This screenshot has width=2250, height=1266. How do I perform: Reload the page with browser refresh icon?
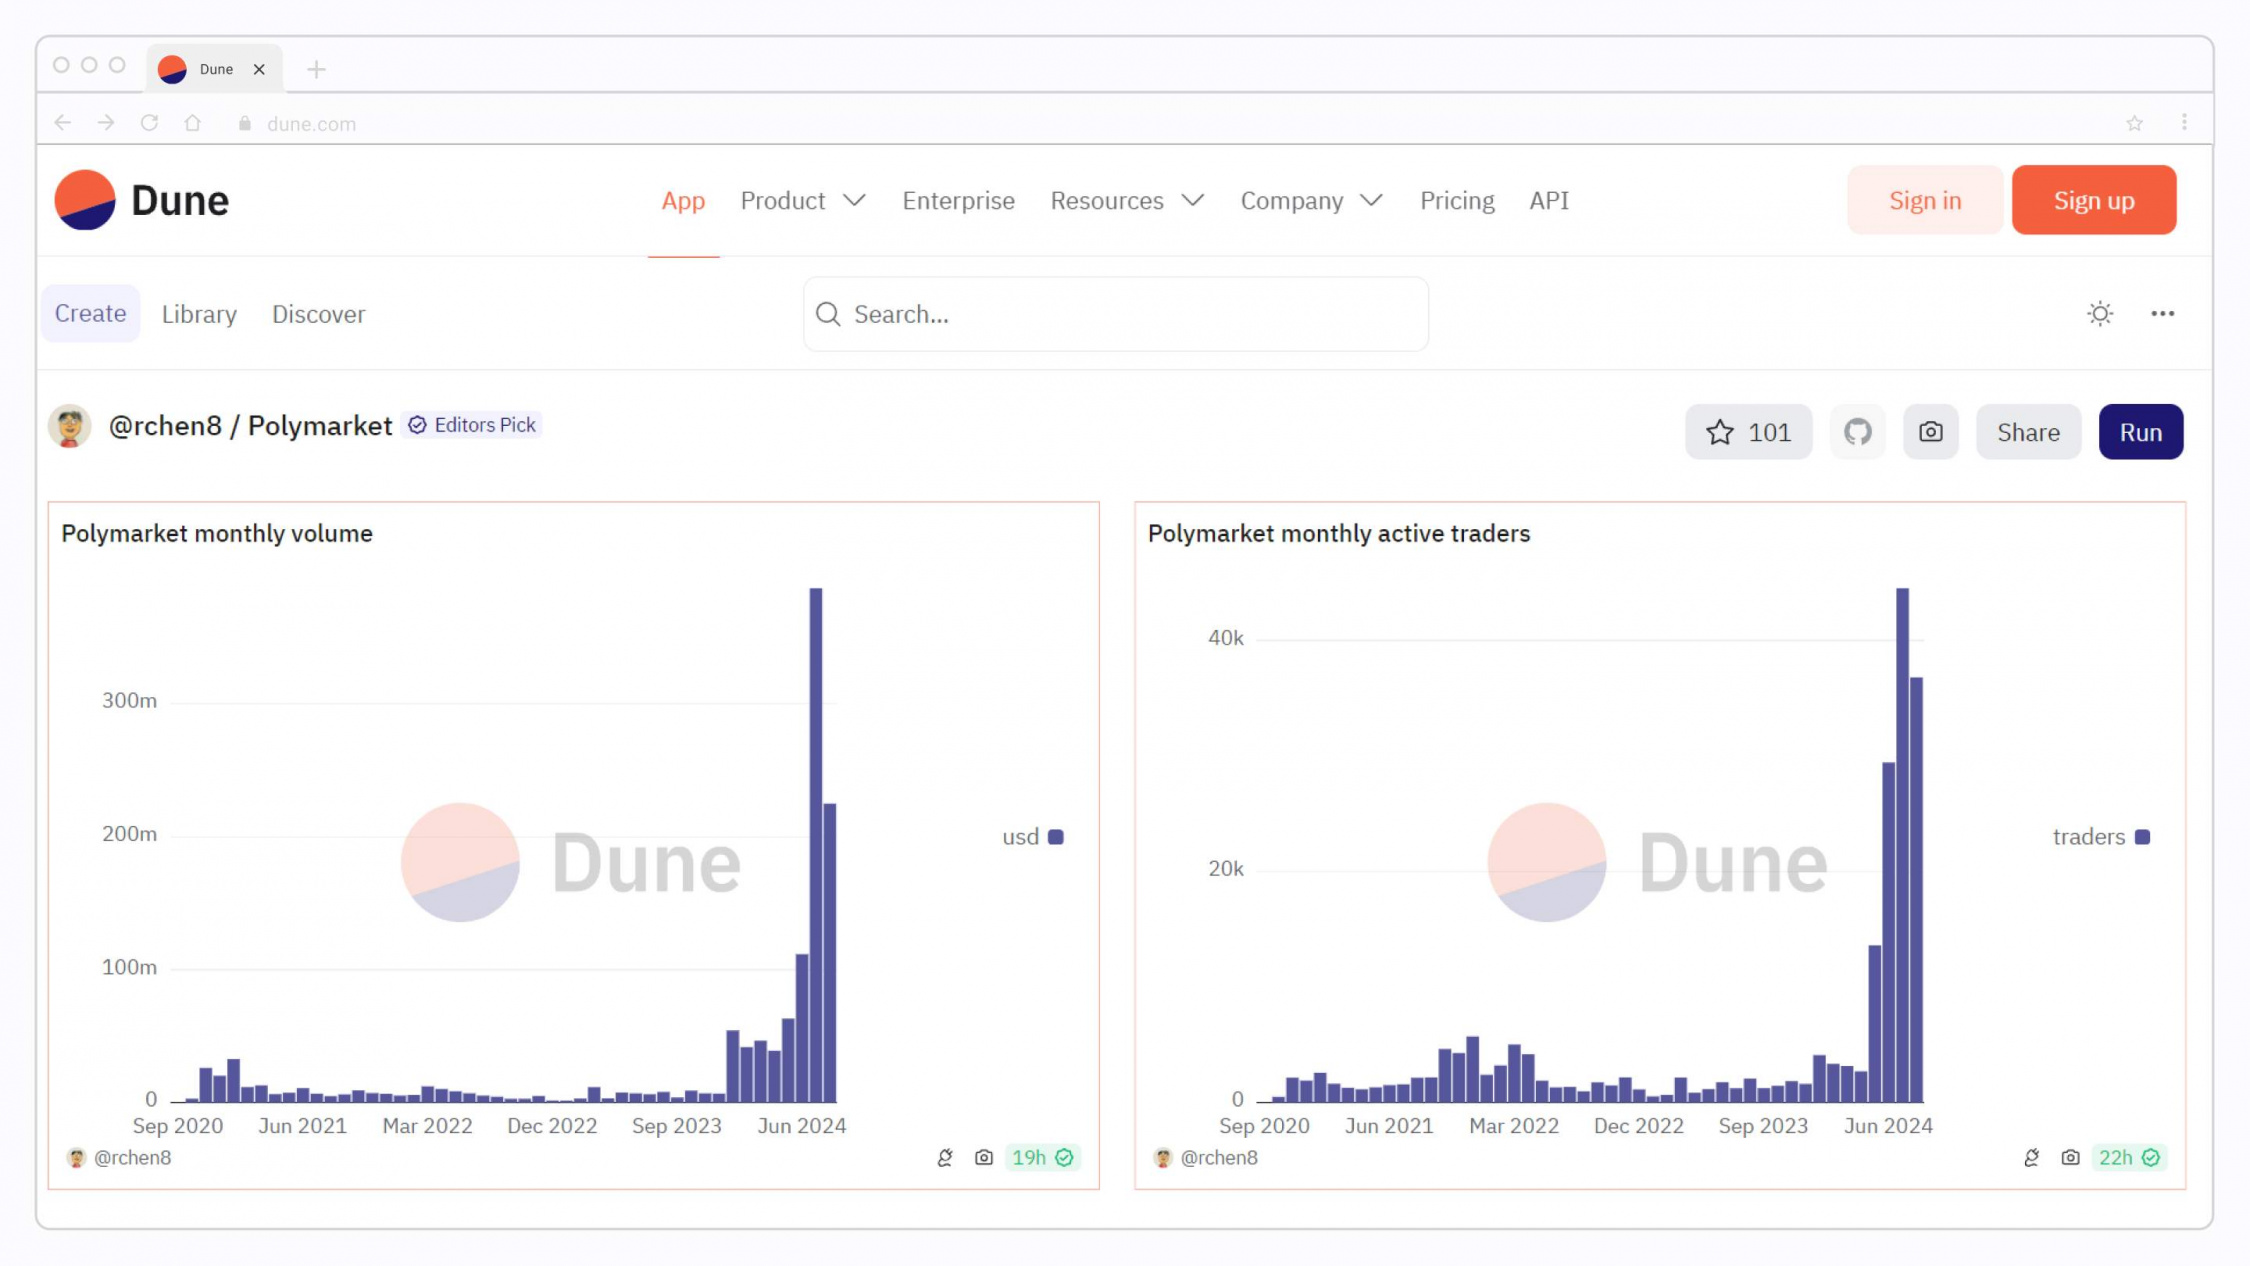click(149, 123)
